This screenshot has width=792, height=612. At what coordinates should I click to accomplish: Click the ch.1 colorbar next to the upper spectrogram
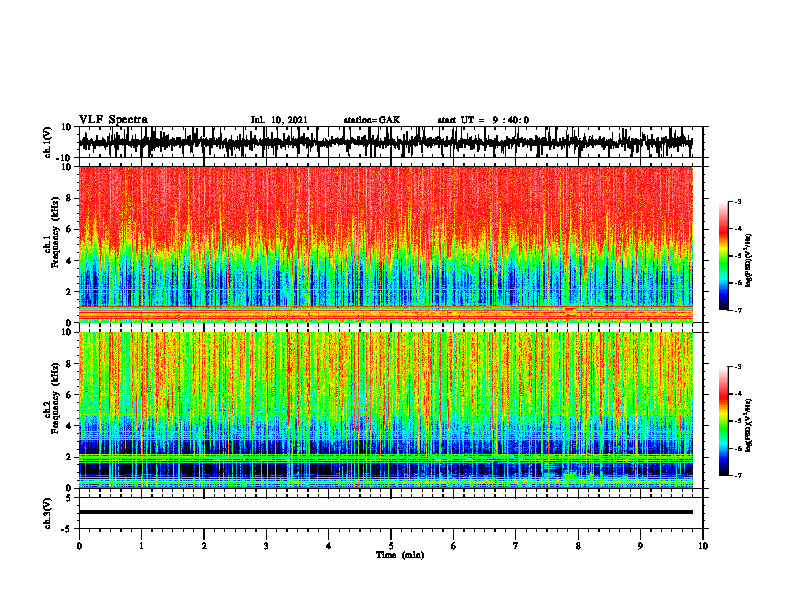[x=724, y=256]
